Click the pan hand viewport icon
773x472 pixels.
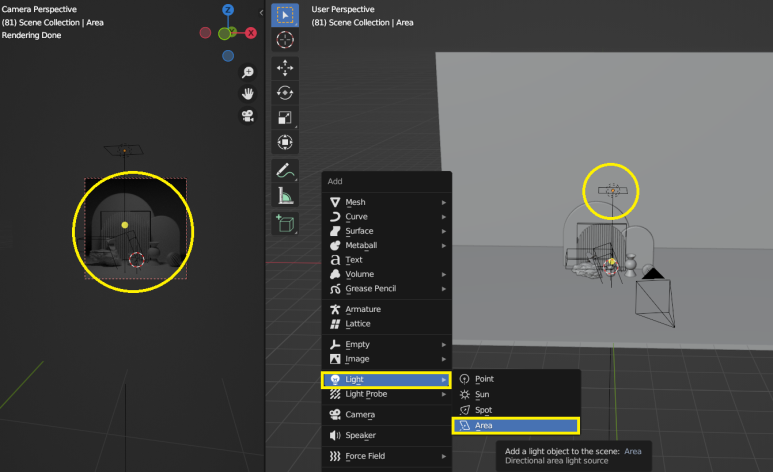click(x=247, y=94)
